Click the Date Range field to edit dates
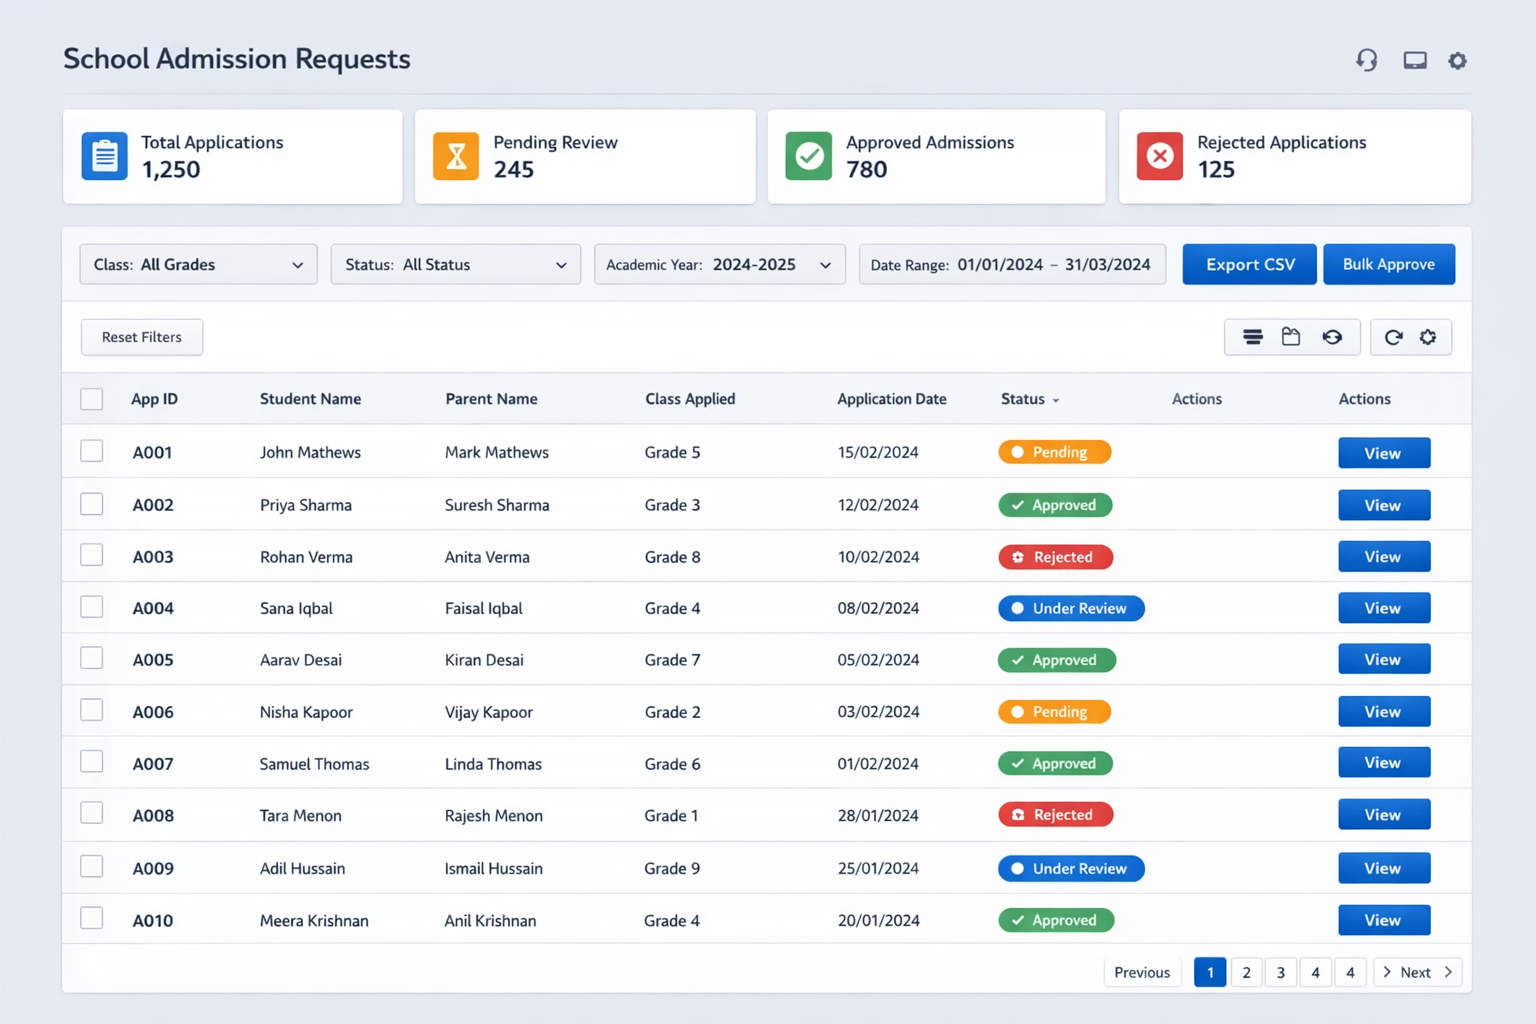 point(1012,264)
